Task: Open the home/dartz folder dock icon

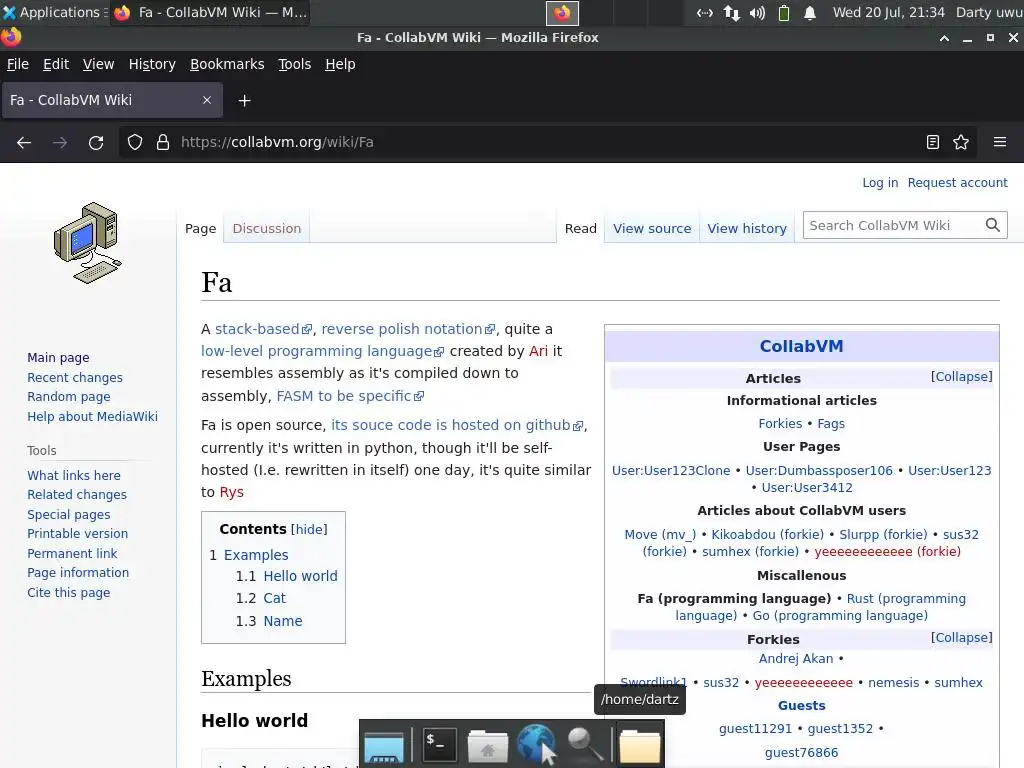Action: pos(639,746)
